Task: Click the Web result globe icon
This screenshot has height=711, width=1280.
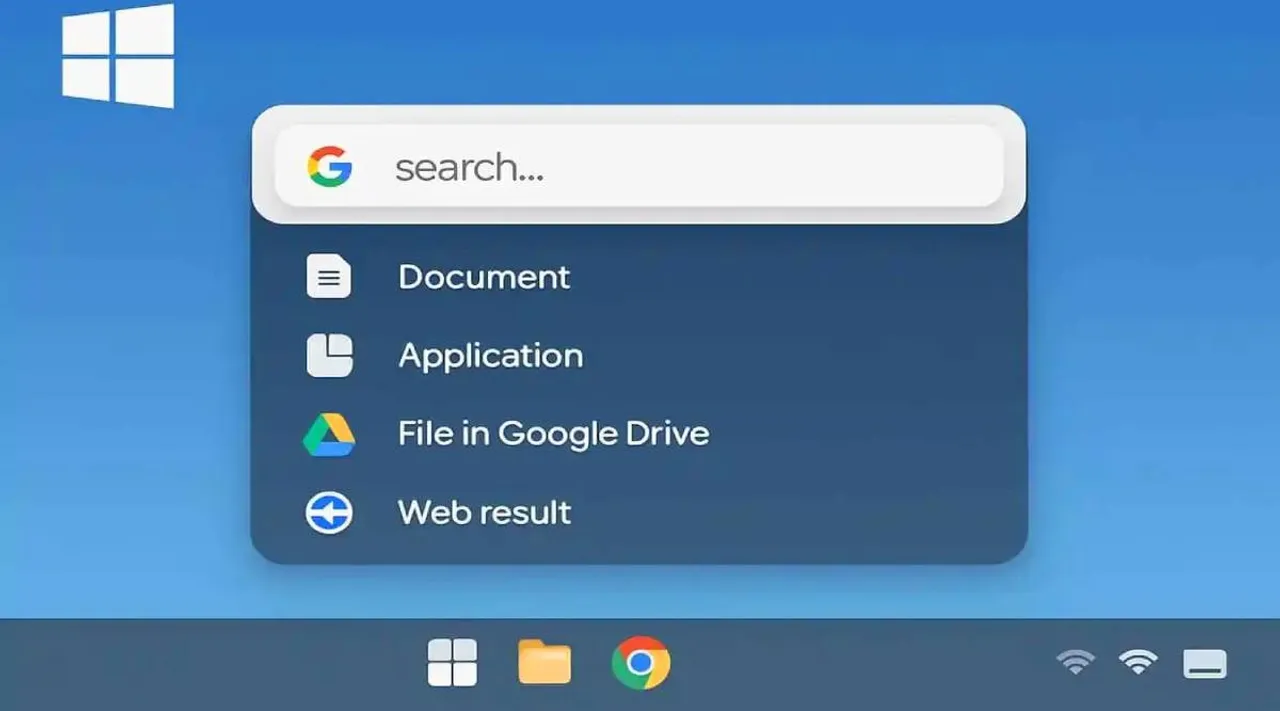Action: [330, 511]
